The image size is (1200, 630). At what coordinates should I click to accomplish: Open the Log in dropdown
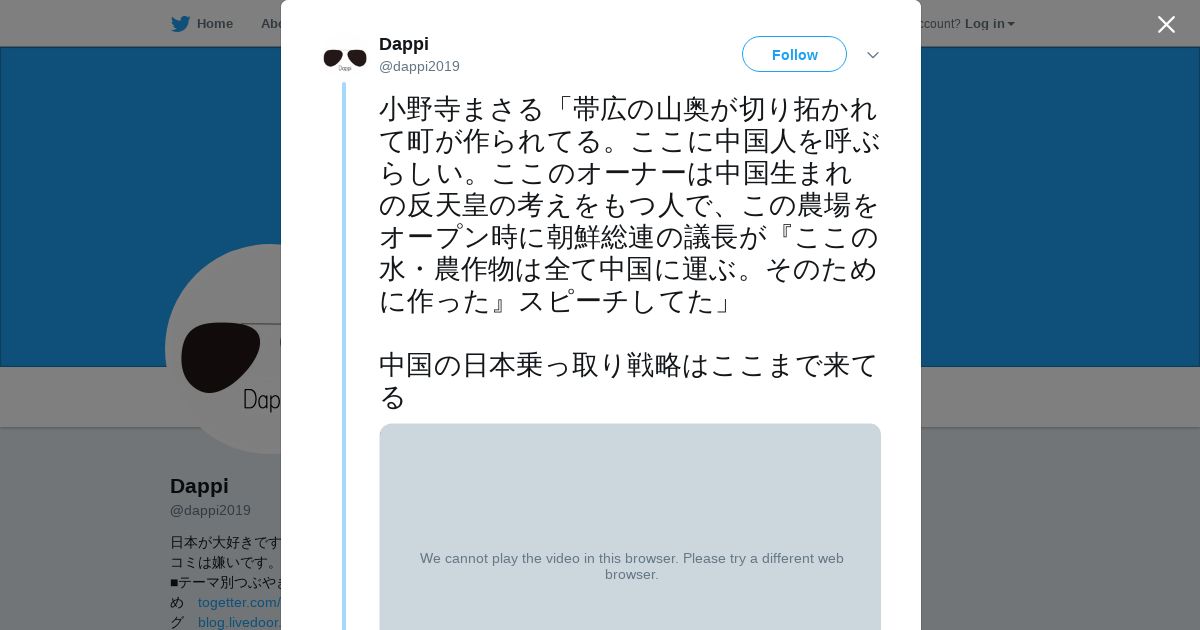(x=989, y=24)
